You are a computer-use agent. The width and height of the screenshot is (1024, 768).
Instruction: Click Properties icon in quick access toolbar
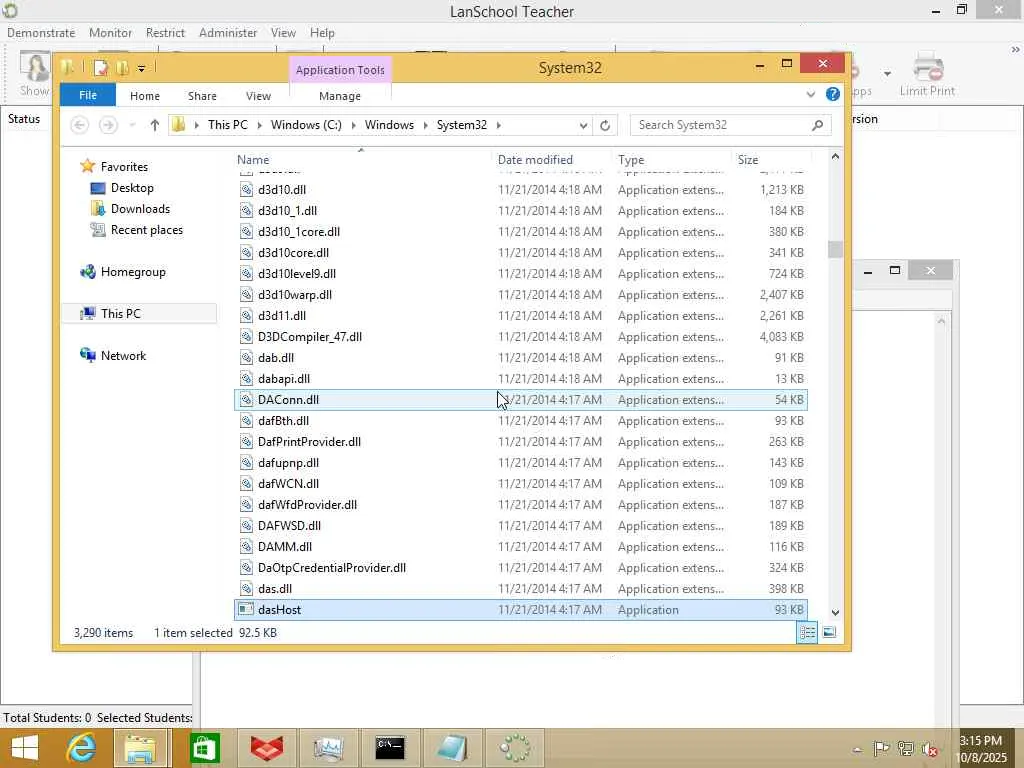pyautogui.click(x=100, y=67)
